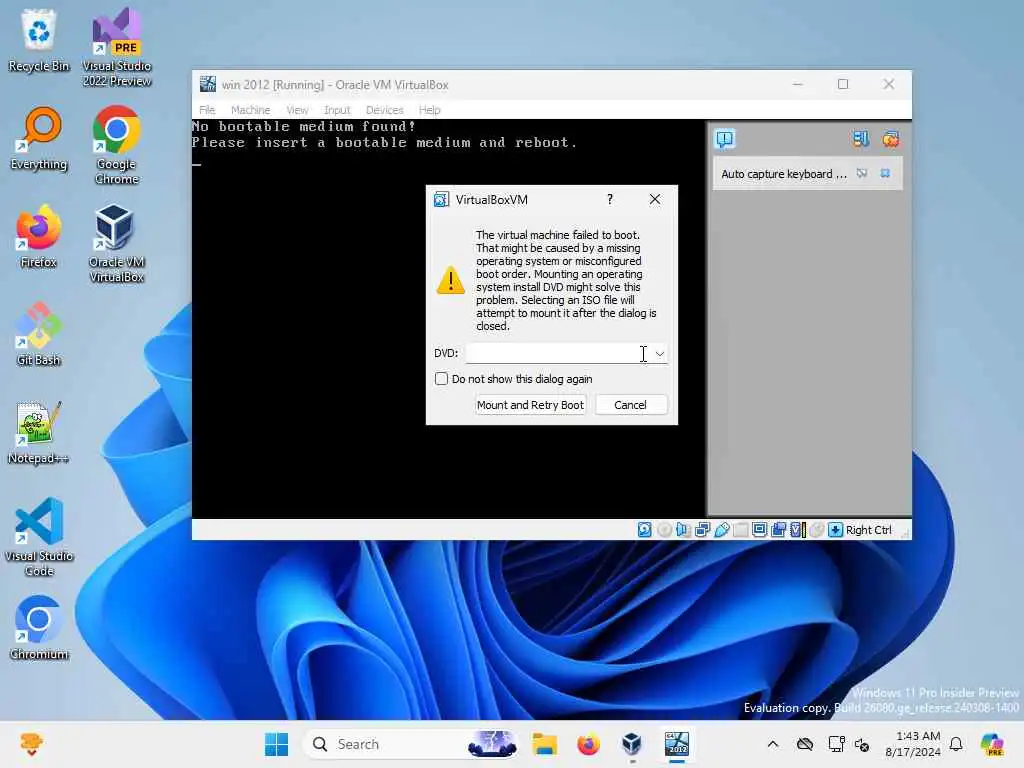The width and height of the screenshot is (1024, 768).
Task: Click the display indicator in VM status bar
Action: 759,530
